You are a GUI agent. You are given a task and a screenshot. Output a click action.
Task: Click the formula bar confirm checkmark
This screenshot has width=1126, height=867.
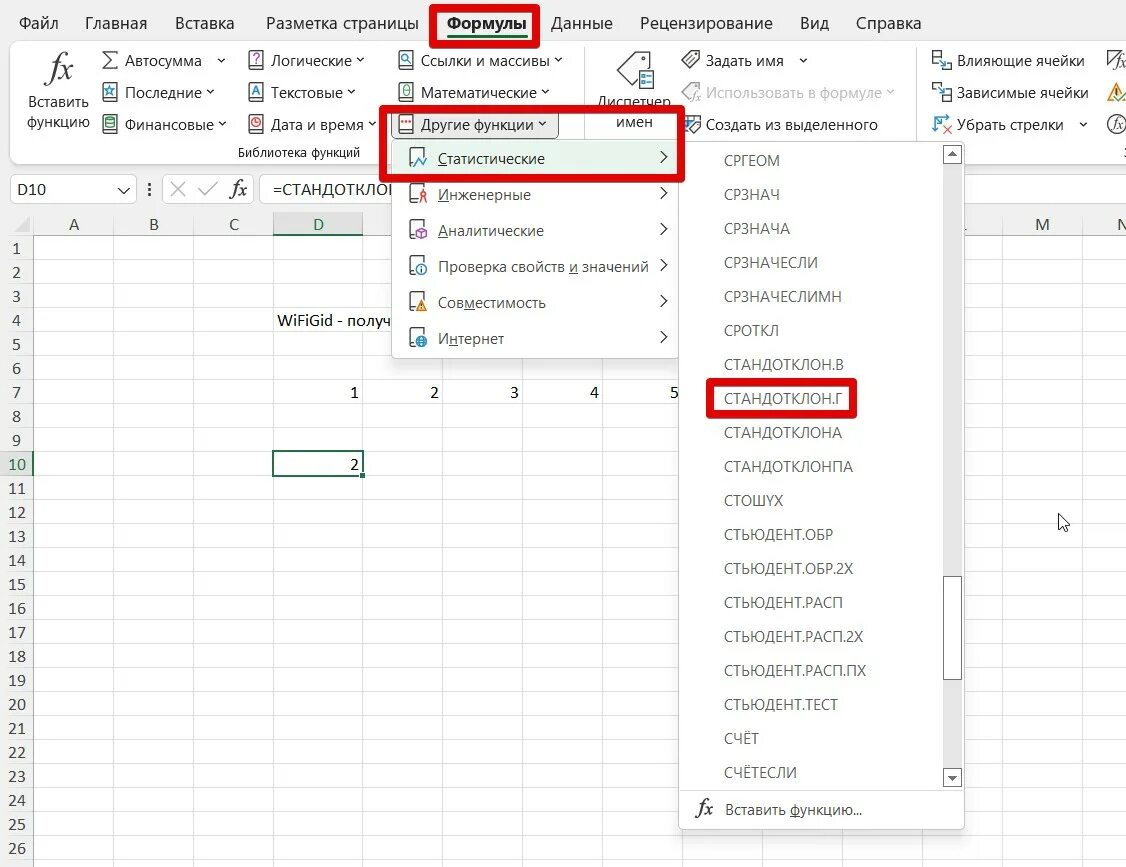pos(208,190)
